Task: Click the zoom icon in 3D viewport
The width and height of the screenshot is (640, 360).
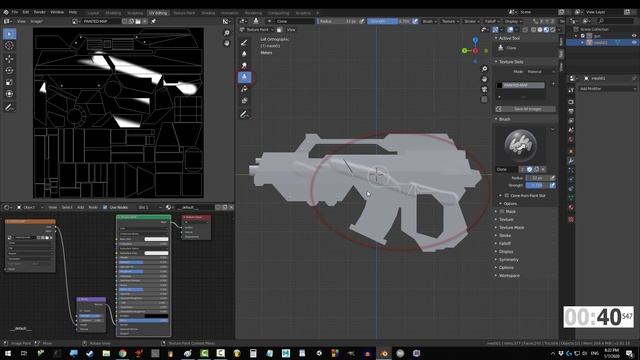Action: pos(484,69)
